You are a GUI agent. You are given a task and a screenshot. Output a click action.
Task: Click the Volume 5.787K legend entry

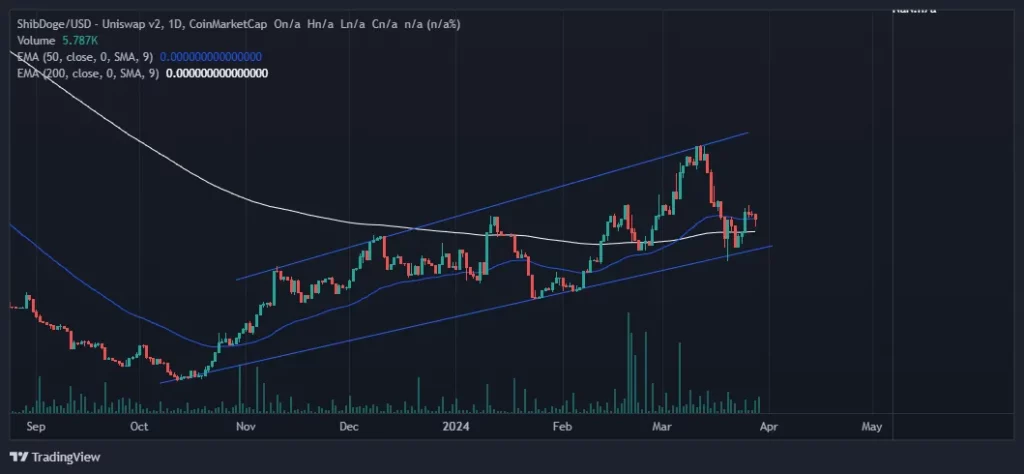57,40
